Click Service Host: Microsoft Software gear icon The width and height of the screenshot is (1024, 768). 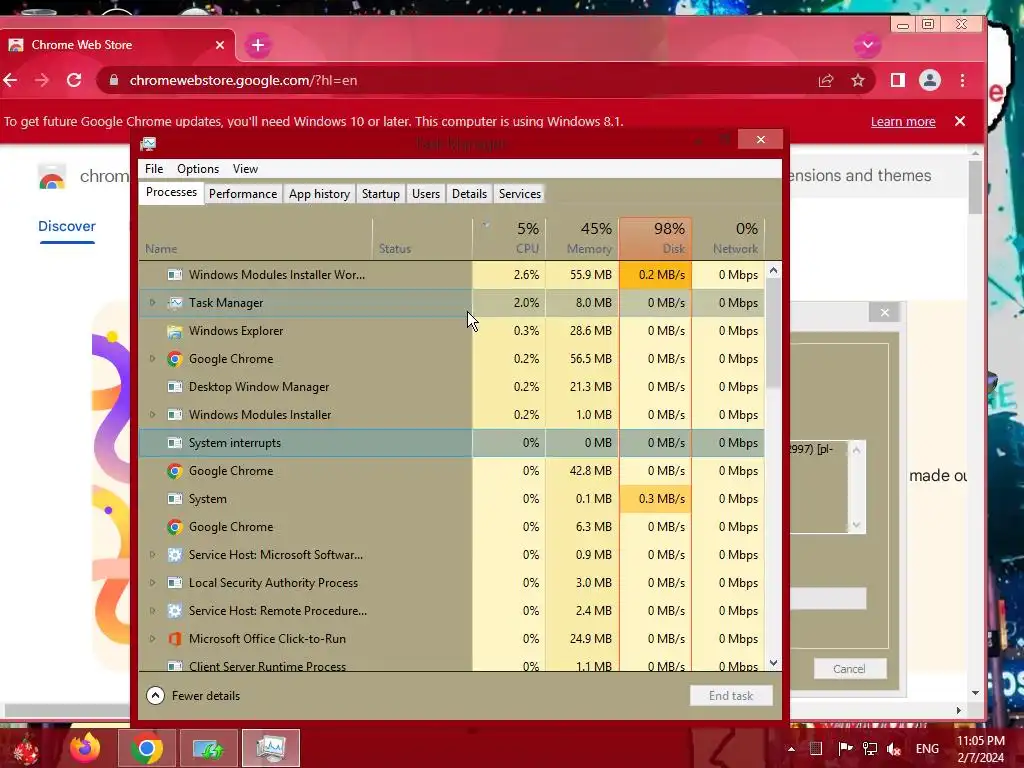click(x=174, y=554)
